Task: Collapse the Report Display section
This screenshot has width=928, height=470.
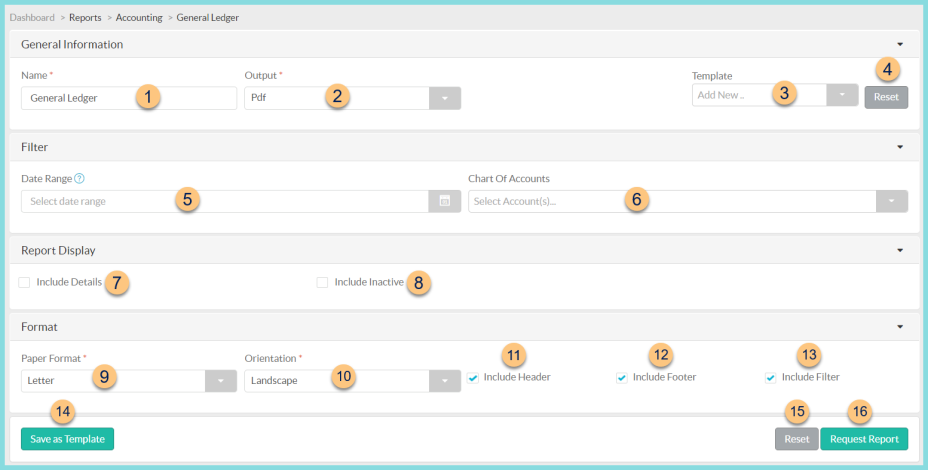Action: 900,250
